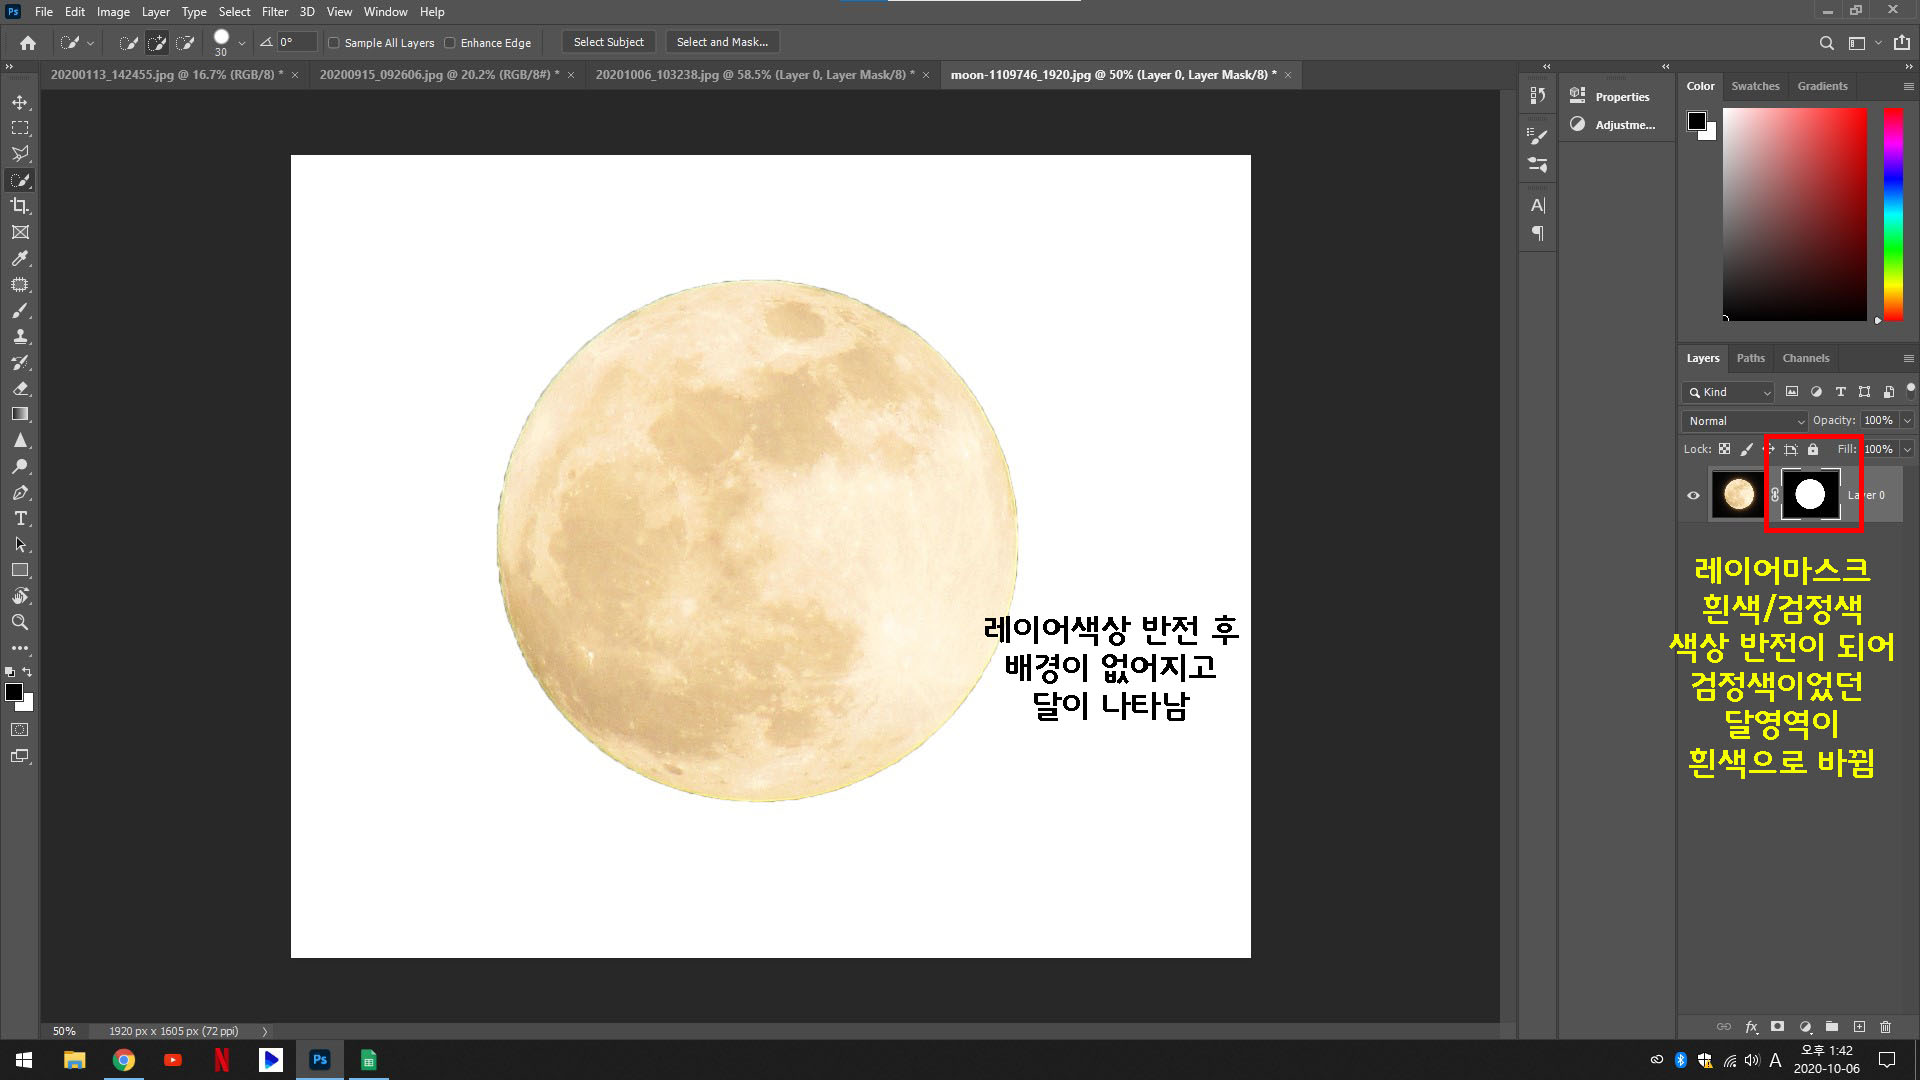The width and height of the screenshot is (1920, 1080).
Task: Enable Sample All Layers checkbox
Action: pos(334,43)
